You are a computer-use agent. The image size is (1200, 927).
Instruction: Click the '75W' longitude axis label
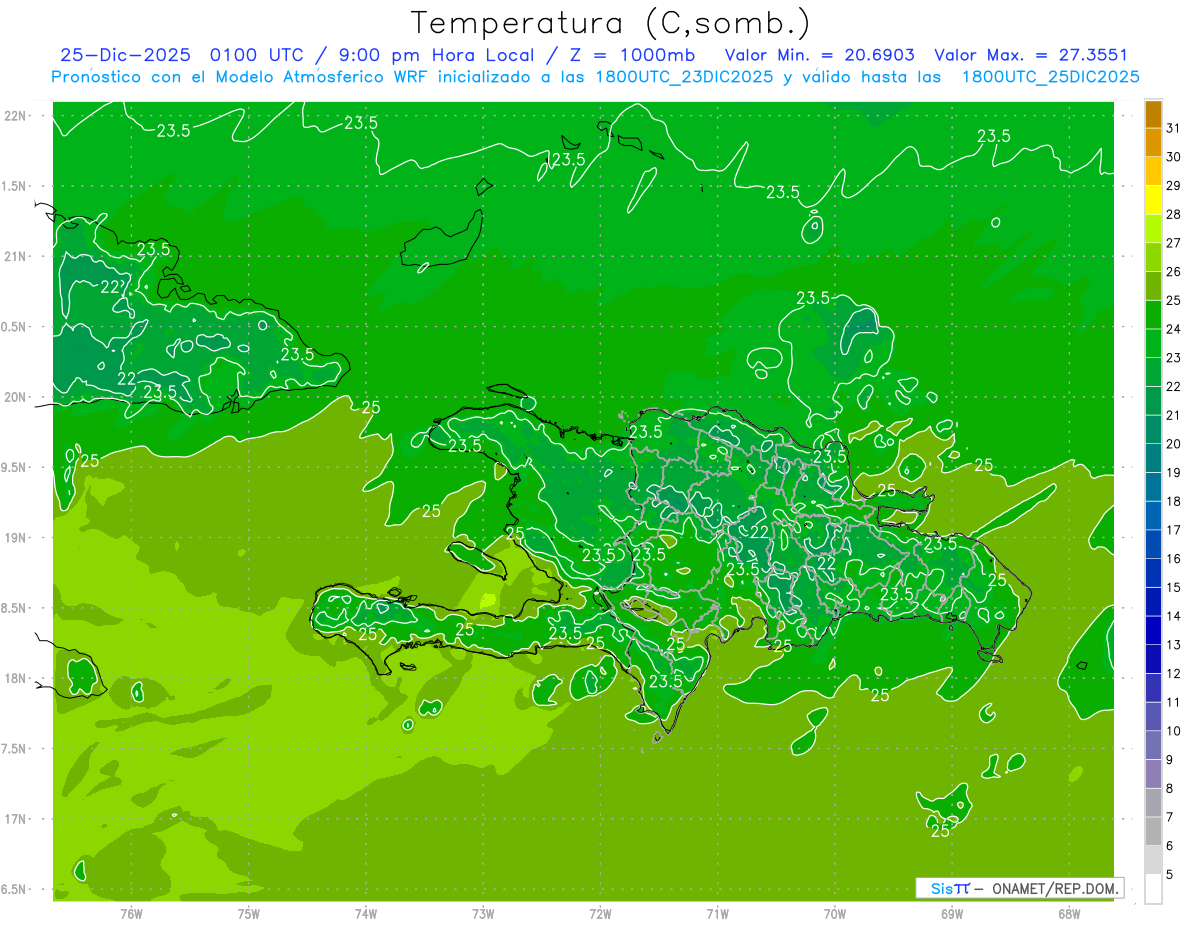point(249,914)
